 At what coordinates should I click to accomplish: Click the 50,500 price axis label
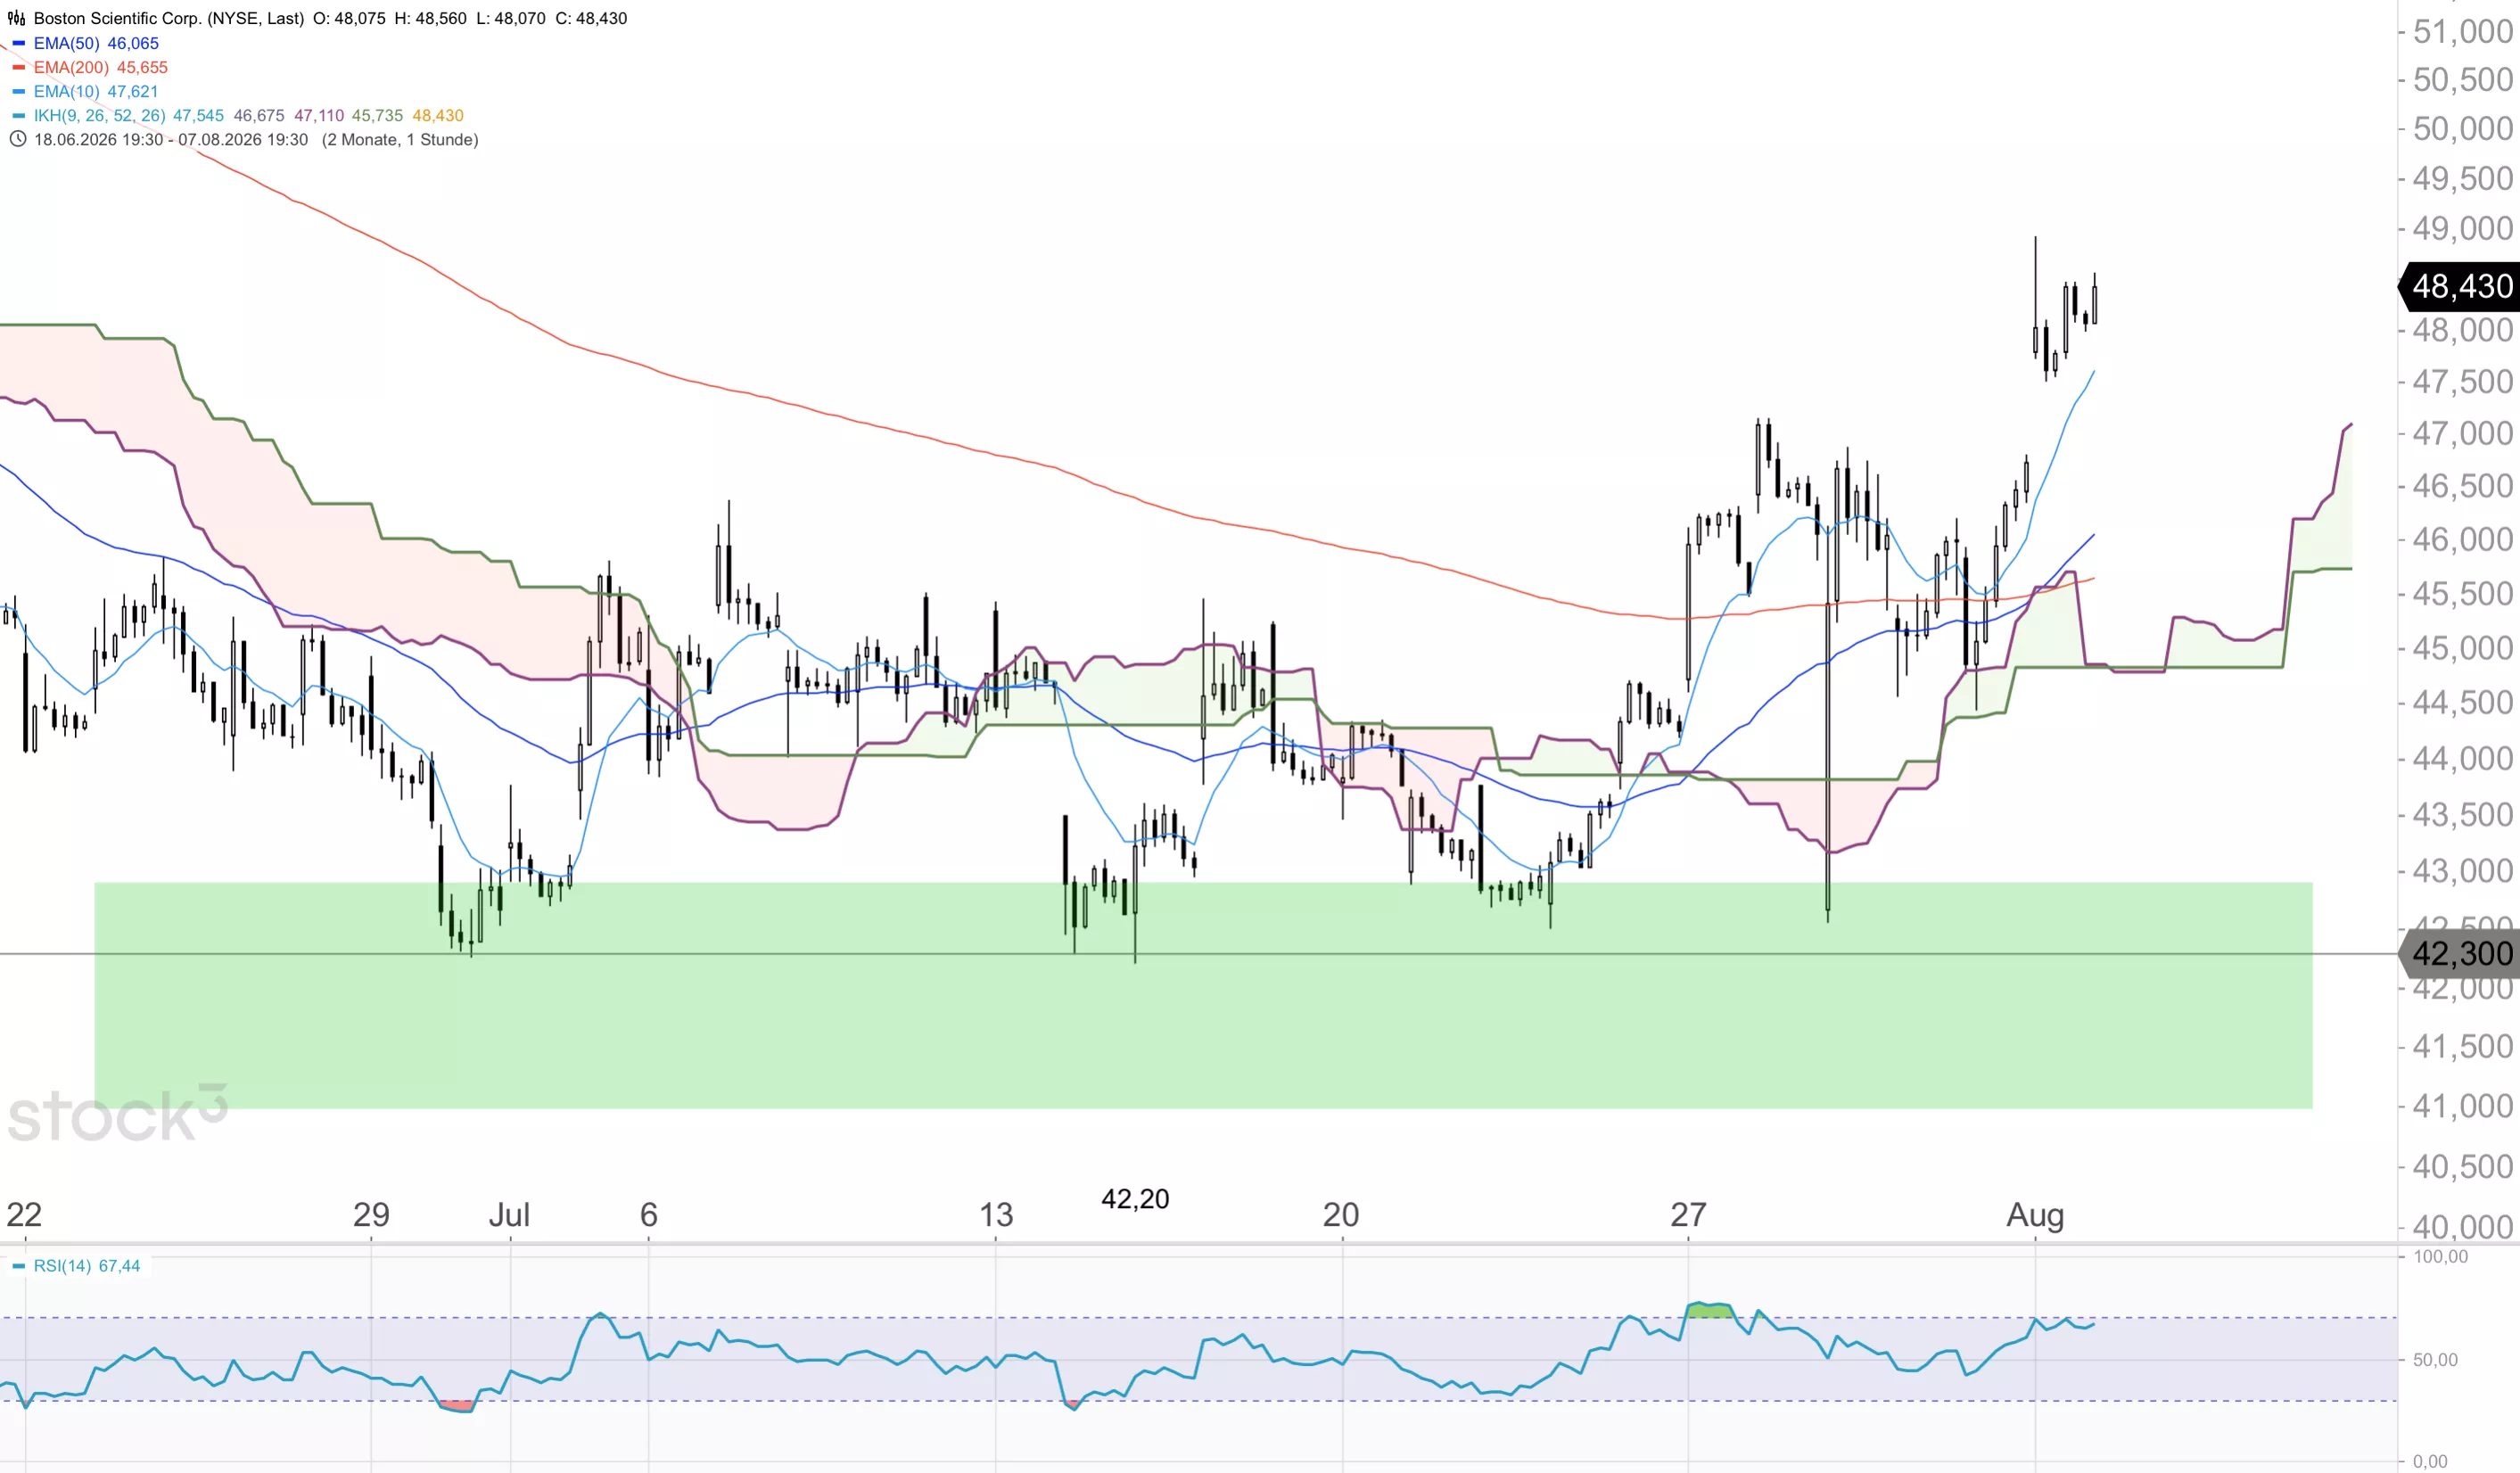[x=2462, y=79]
